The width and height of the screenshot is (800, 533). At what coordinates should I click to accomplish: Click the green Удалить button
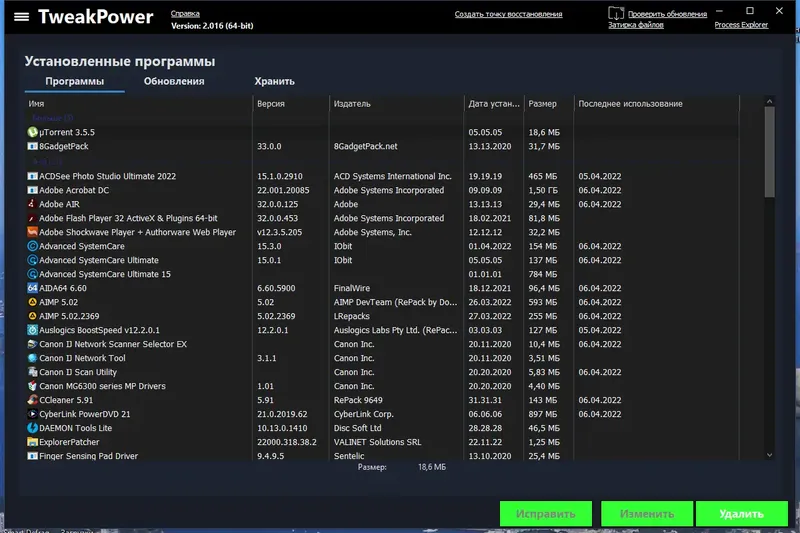tap(741, 514)
